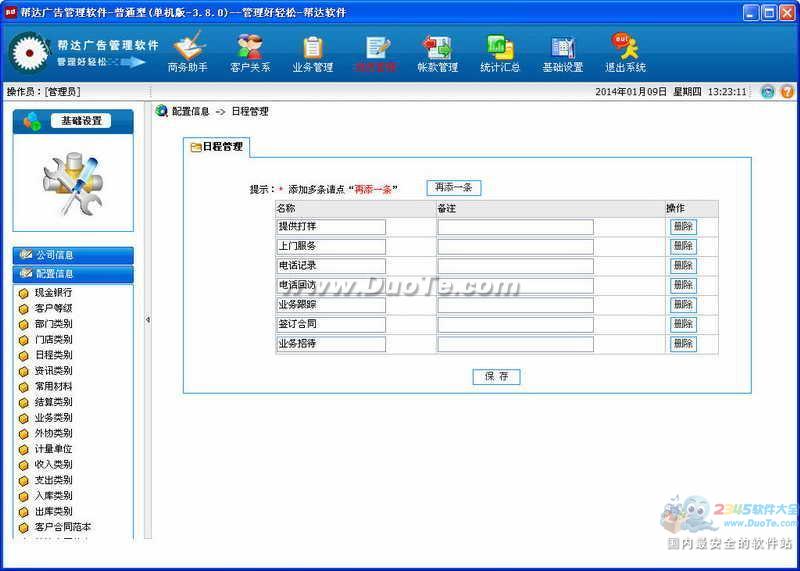The image size is (800, 571).
Task: Click the orange help icon in status bar
Action: [x=787, y=91]
